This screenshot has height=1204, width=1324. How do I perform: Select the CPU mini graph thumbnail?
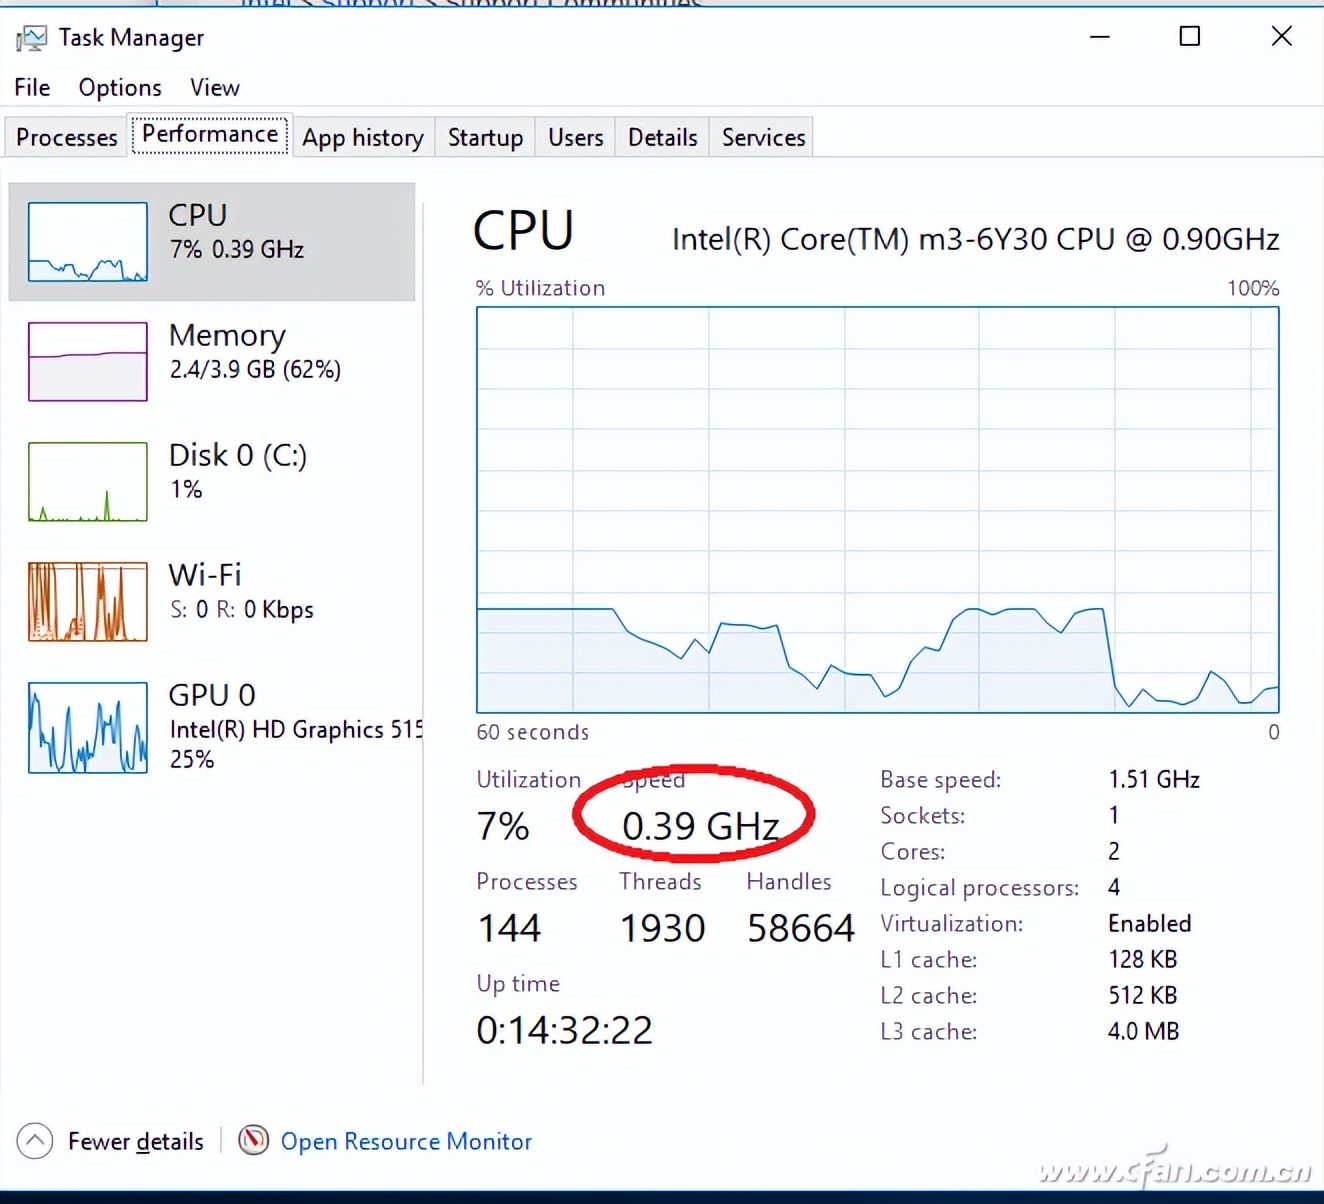(x=88, y=241)
